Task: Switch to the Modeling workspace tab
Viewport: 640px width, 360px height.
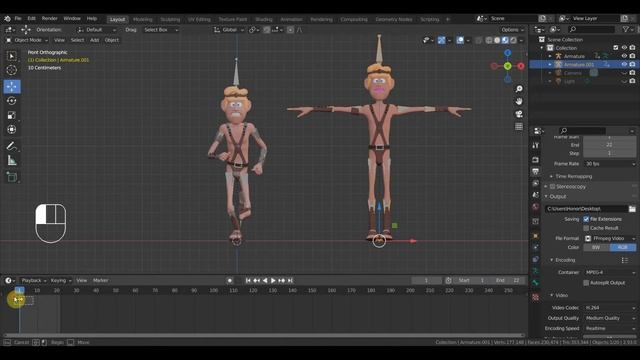Action: click(142, 19)
